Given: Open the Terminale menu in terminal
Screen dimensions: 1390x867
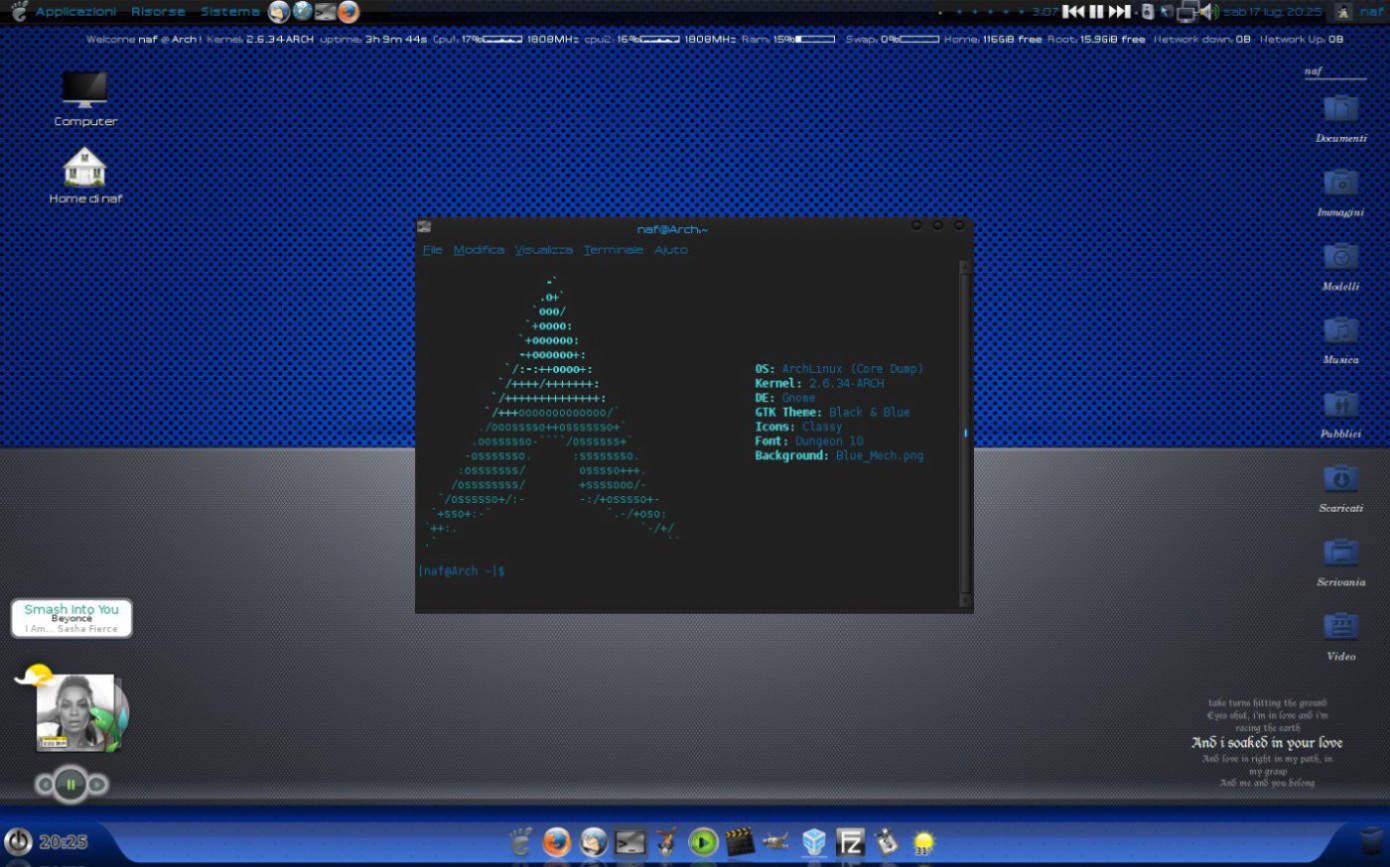Looking at the screenshot, I should coord(614,250).
